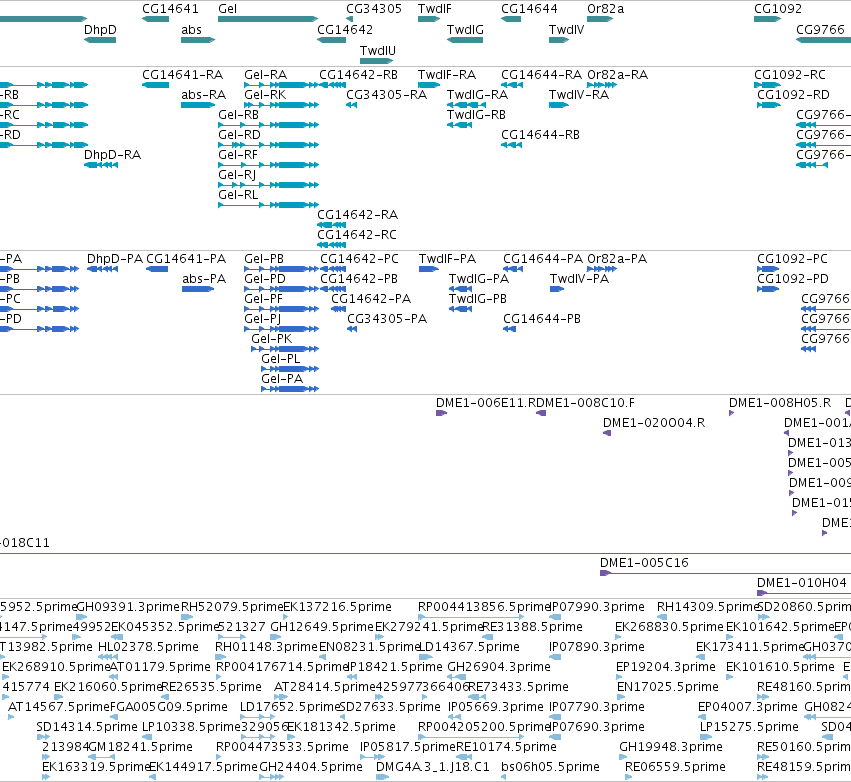Click the DME1-010H04 label
851x782 pixels.
[802, 583]
